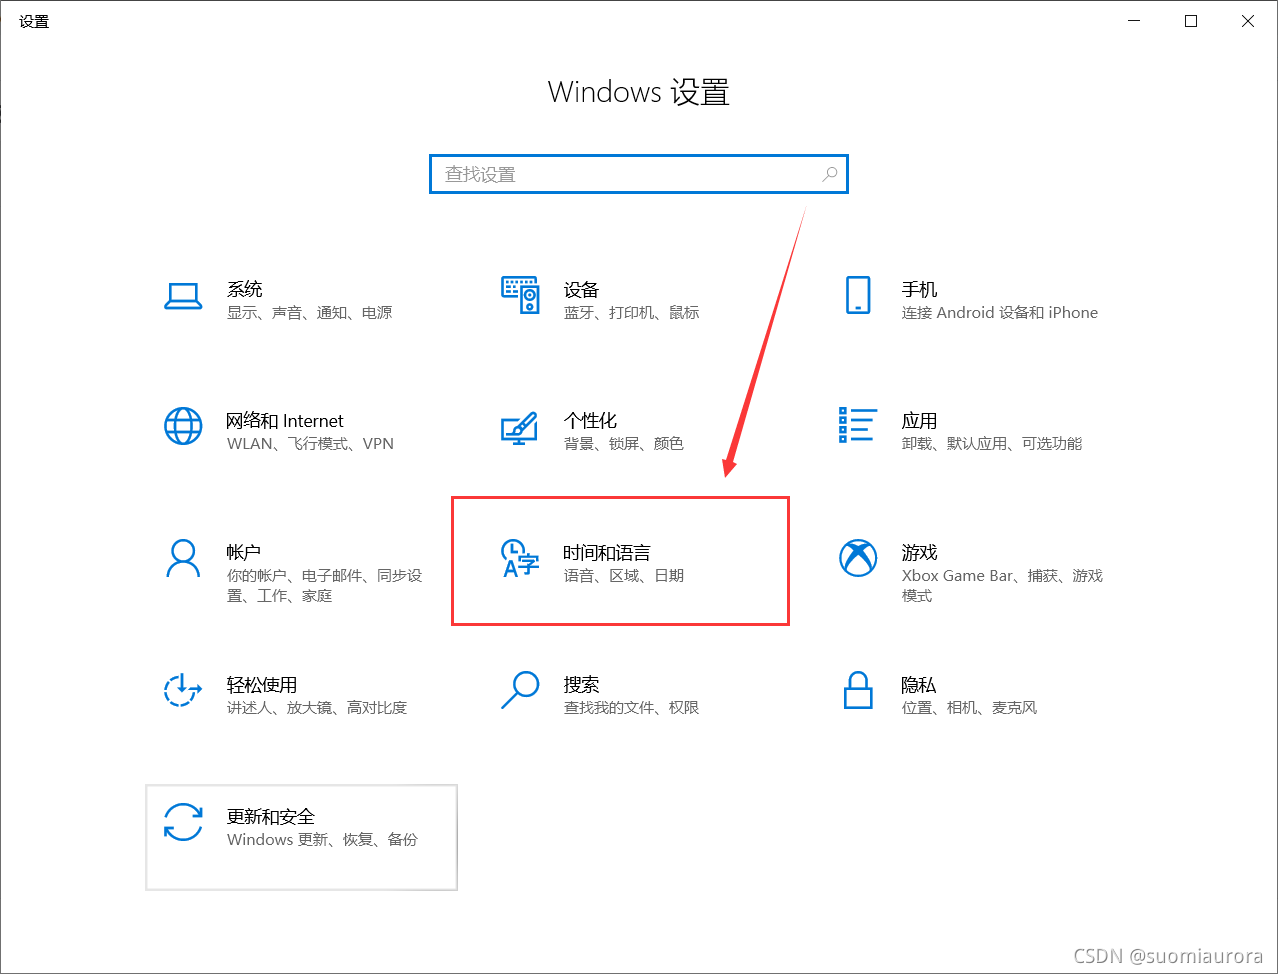Click 位置、相机、麦克风 description

[x=970, y=708]
